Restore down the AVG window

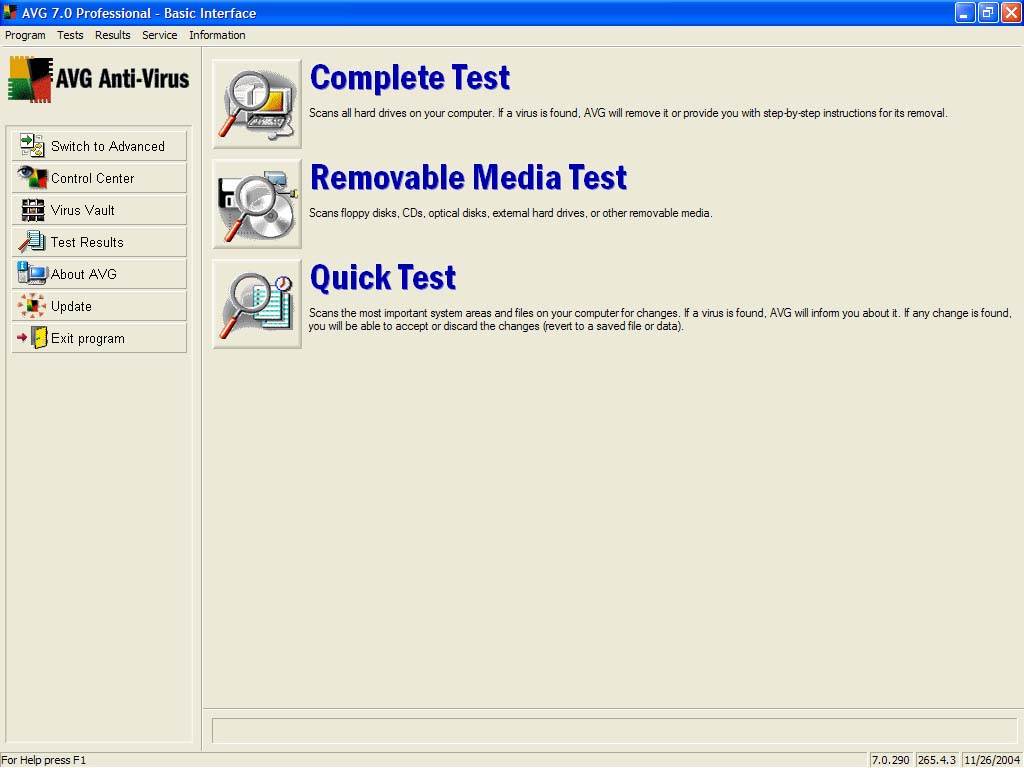pyautogui.click(x=987, y=12)
